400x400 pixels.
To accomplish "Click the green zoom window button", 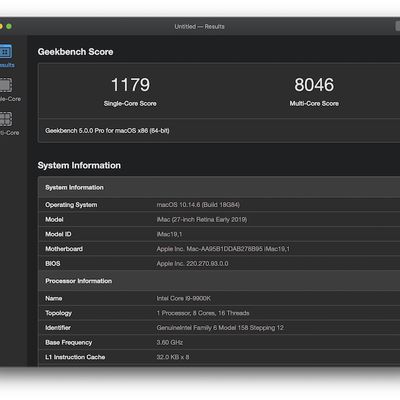I will 9,26.
